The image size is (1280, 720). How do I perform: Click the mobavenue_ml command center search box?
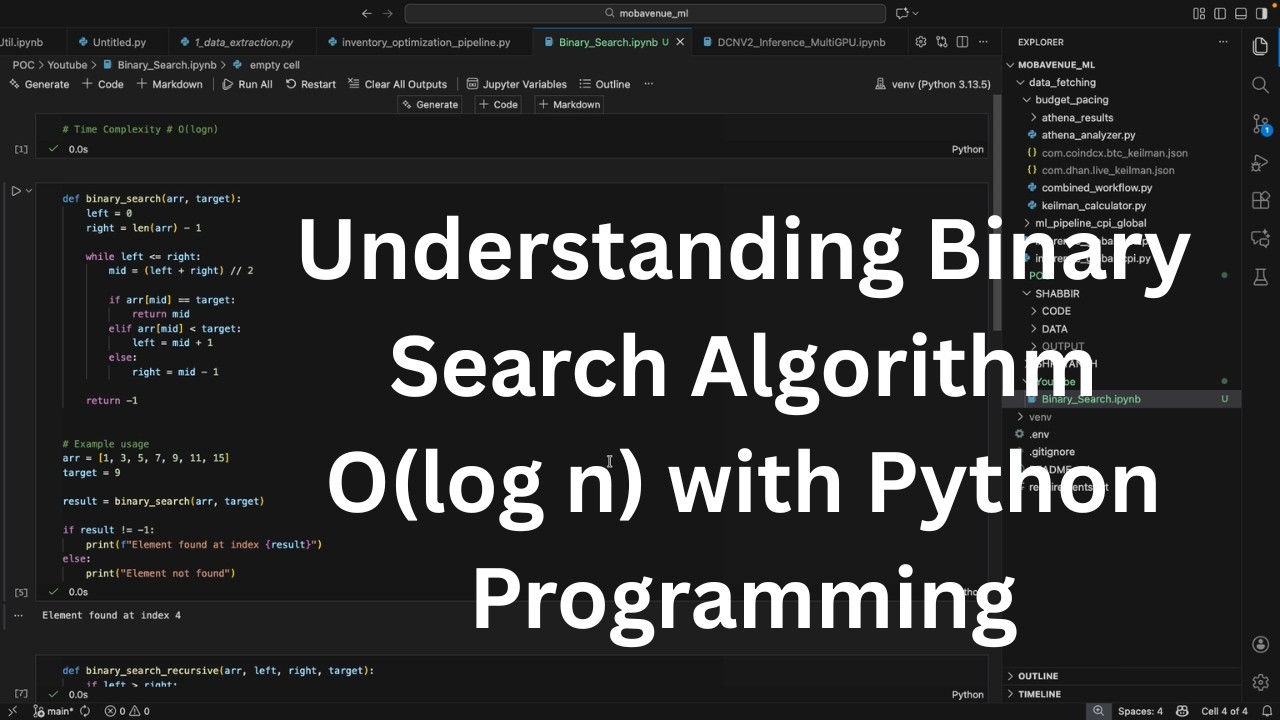pyautogui.click(x=645, y=13)
